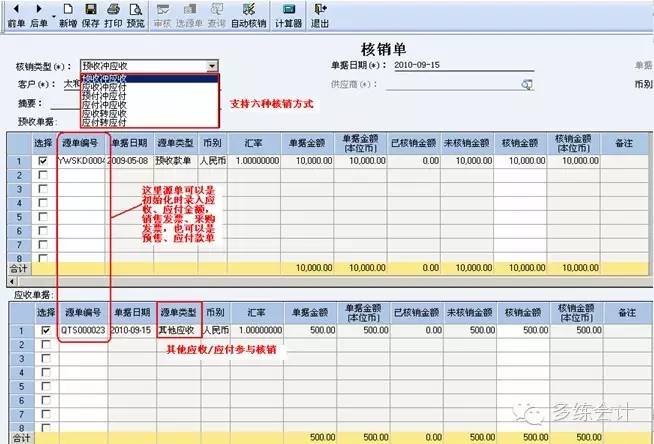Click the 新增 new document icon
This screenshot has width=654, height=444.
point(68,15)
